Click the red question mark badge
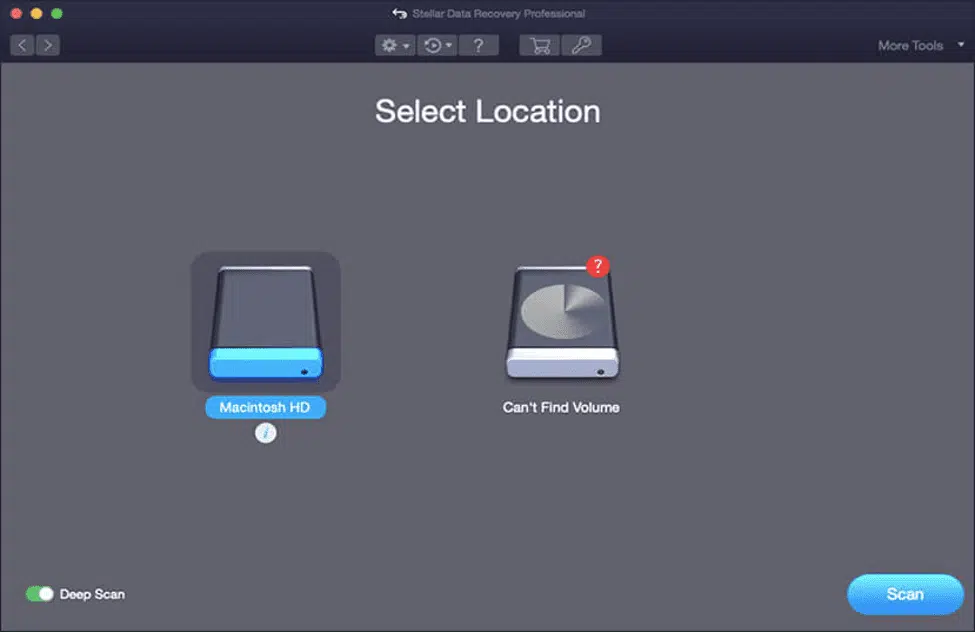The width and height of the screenshot is (977, 633). click(x=597, y=266)
